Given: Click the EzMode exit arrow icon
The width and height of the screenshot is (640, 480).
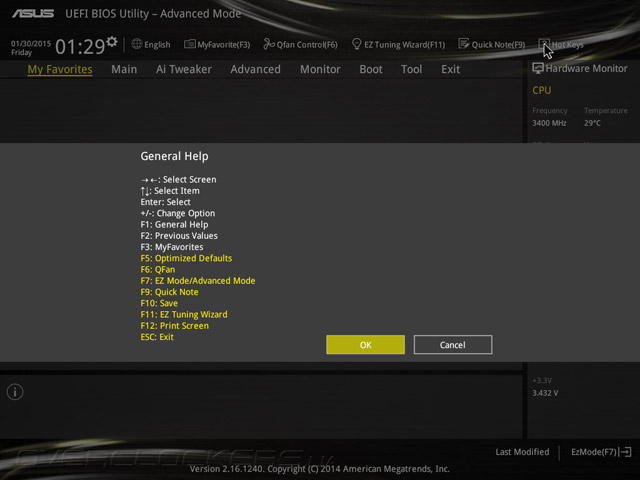Looking at the screenshot, I should tap(625, 452).
